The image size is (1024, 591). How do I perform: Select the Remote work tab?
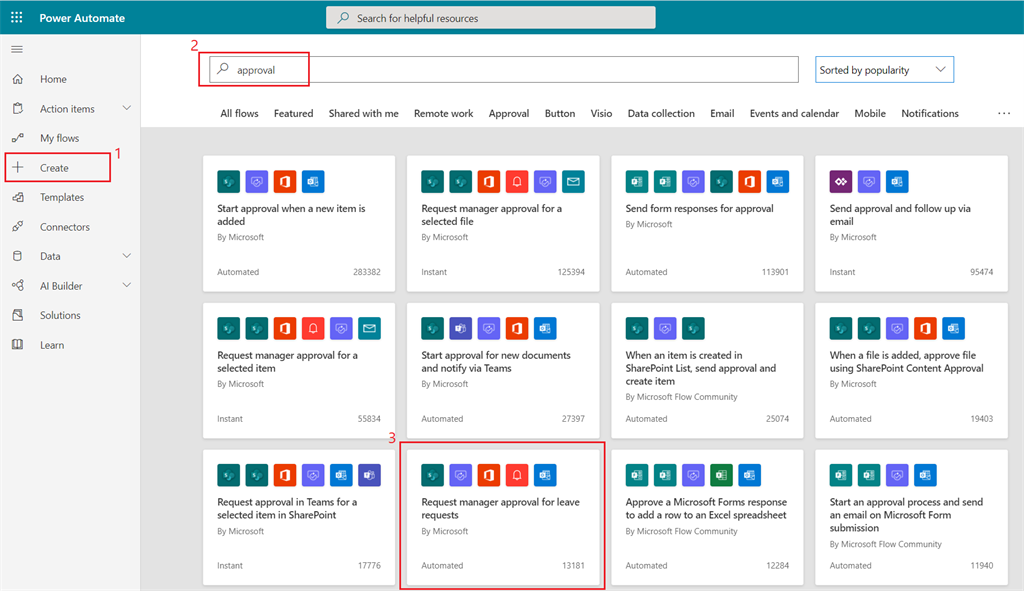(x=443, y=113)
